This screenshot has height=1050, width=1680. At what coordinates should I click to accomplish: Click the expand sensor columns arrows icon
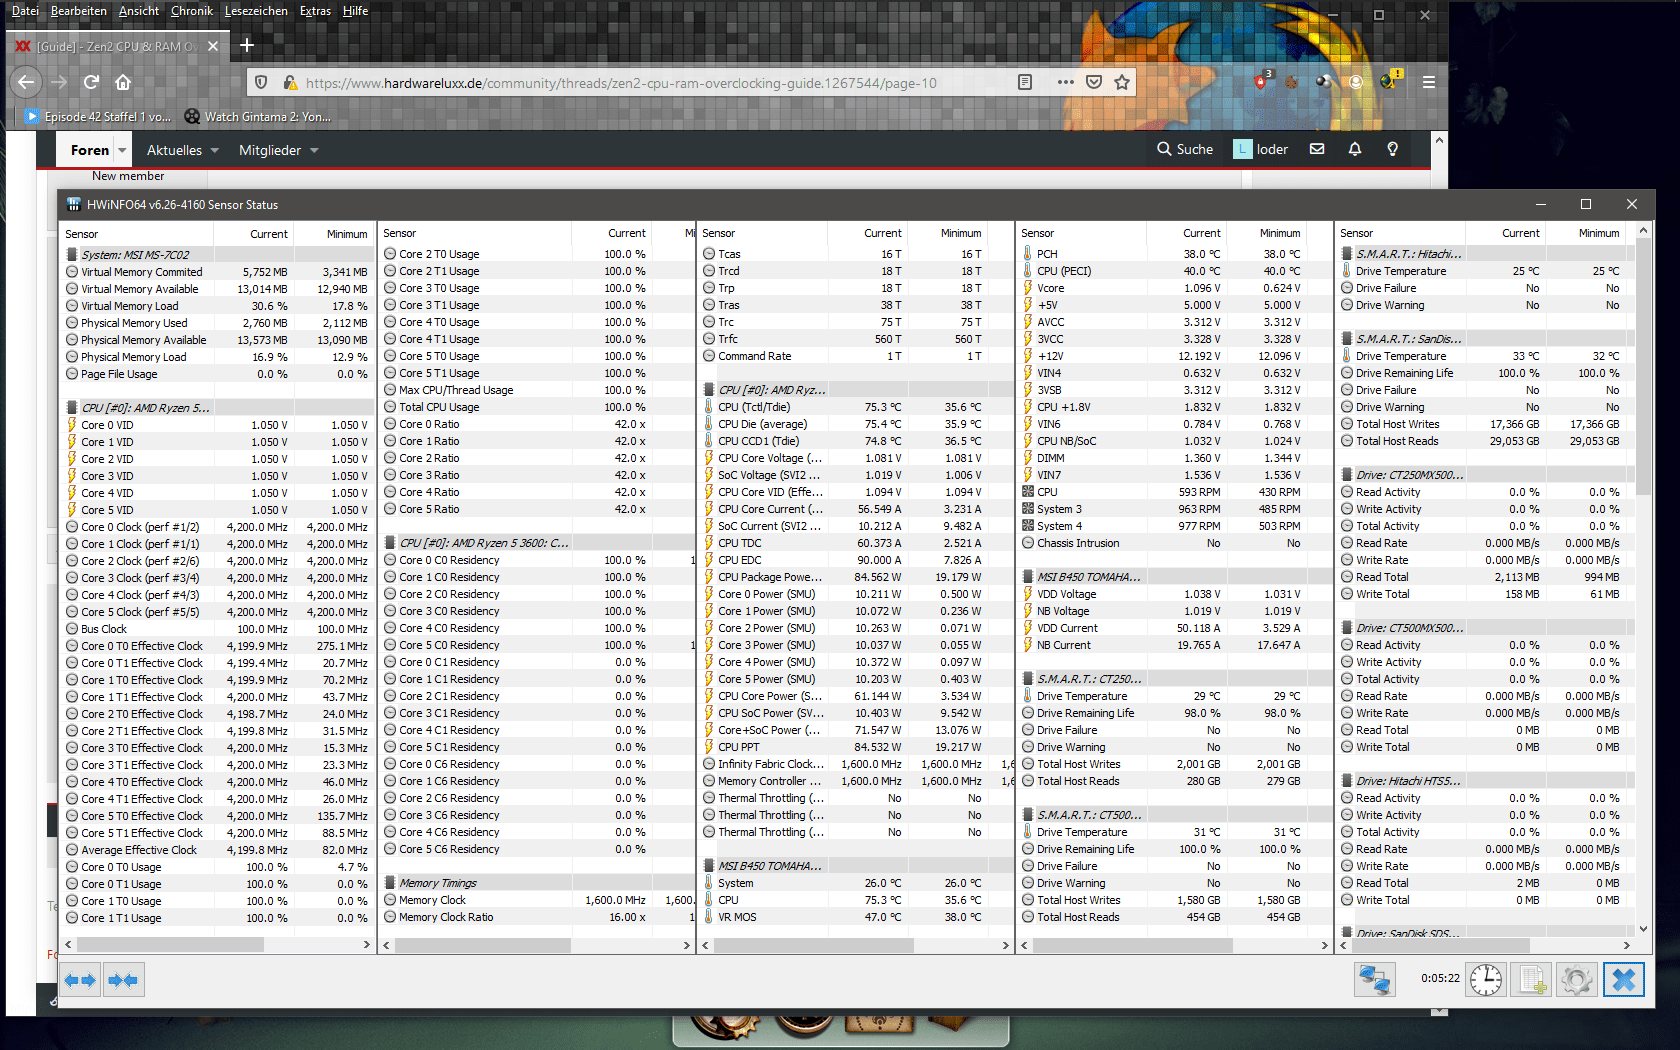[80, 980]
